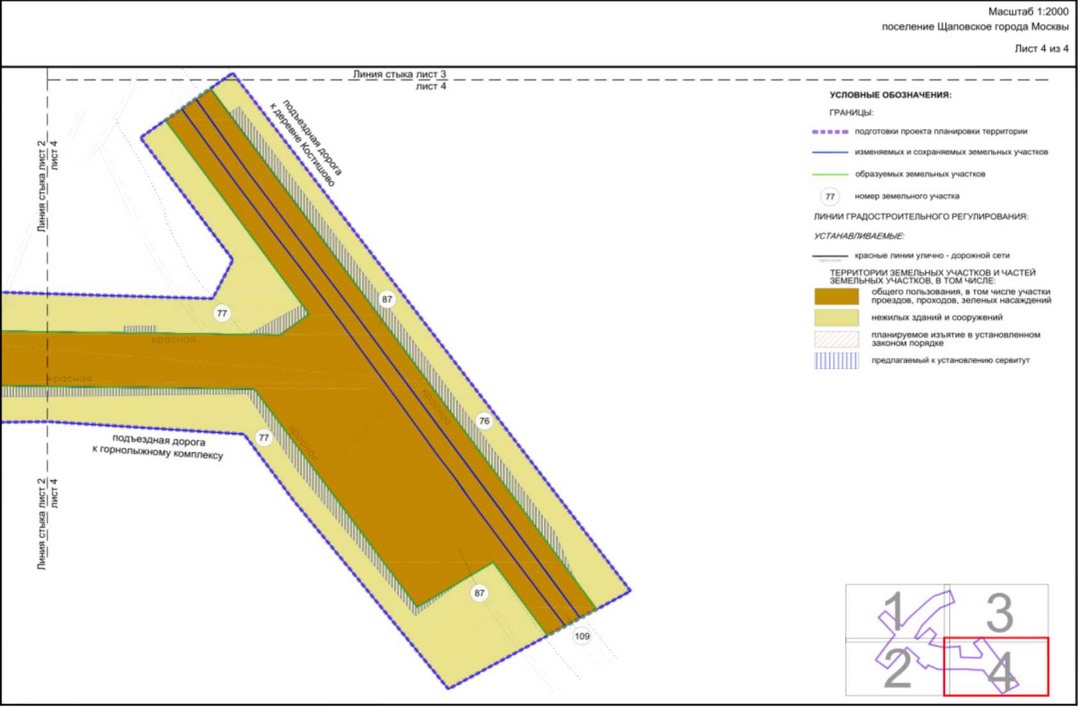Open sheet 2 in the key map
This screenshot has width=1078, height=707.
point(896,668)
